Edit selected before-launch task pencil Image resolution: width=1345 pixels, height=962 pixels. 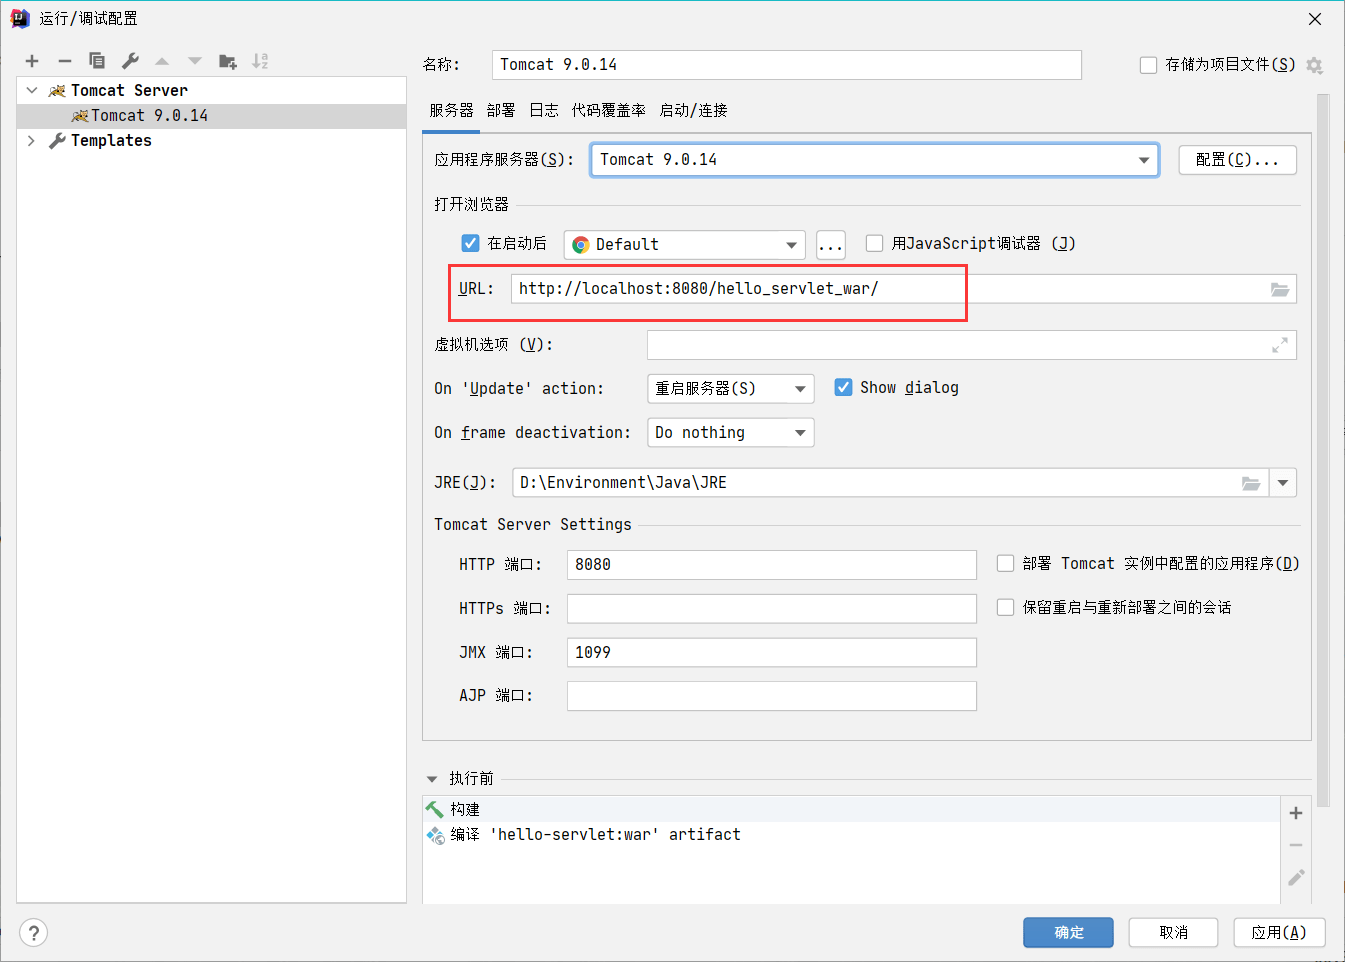1296,877
